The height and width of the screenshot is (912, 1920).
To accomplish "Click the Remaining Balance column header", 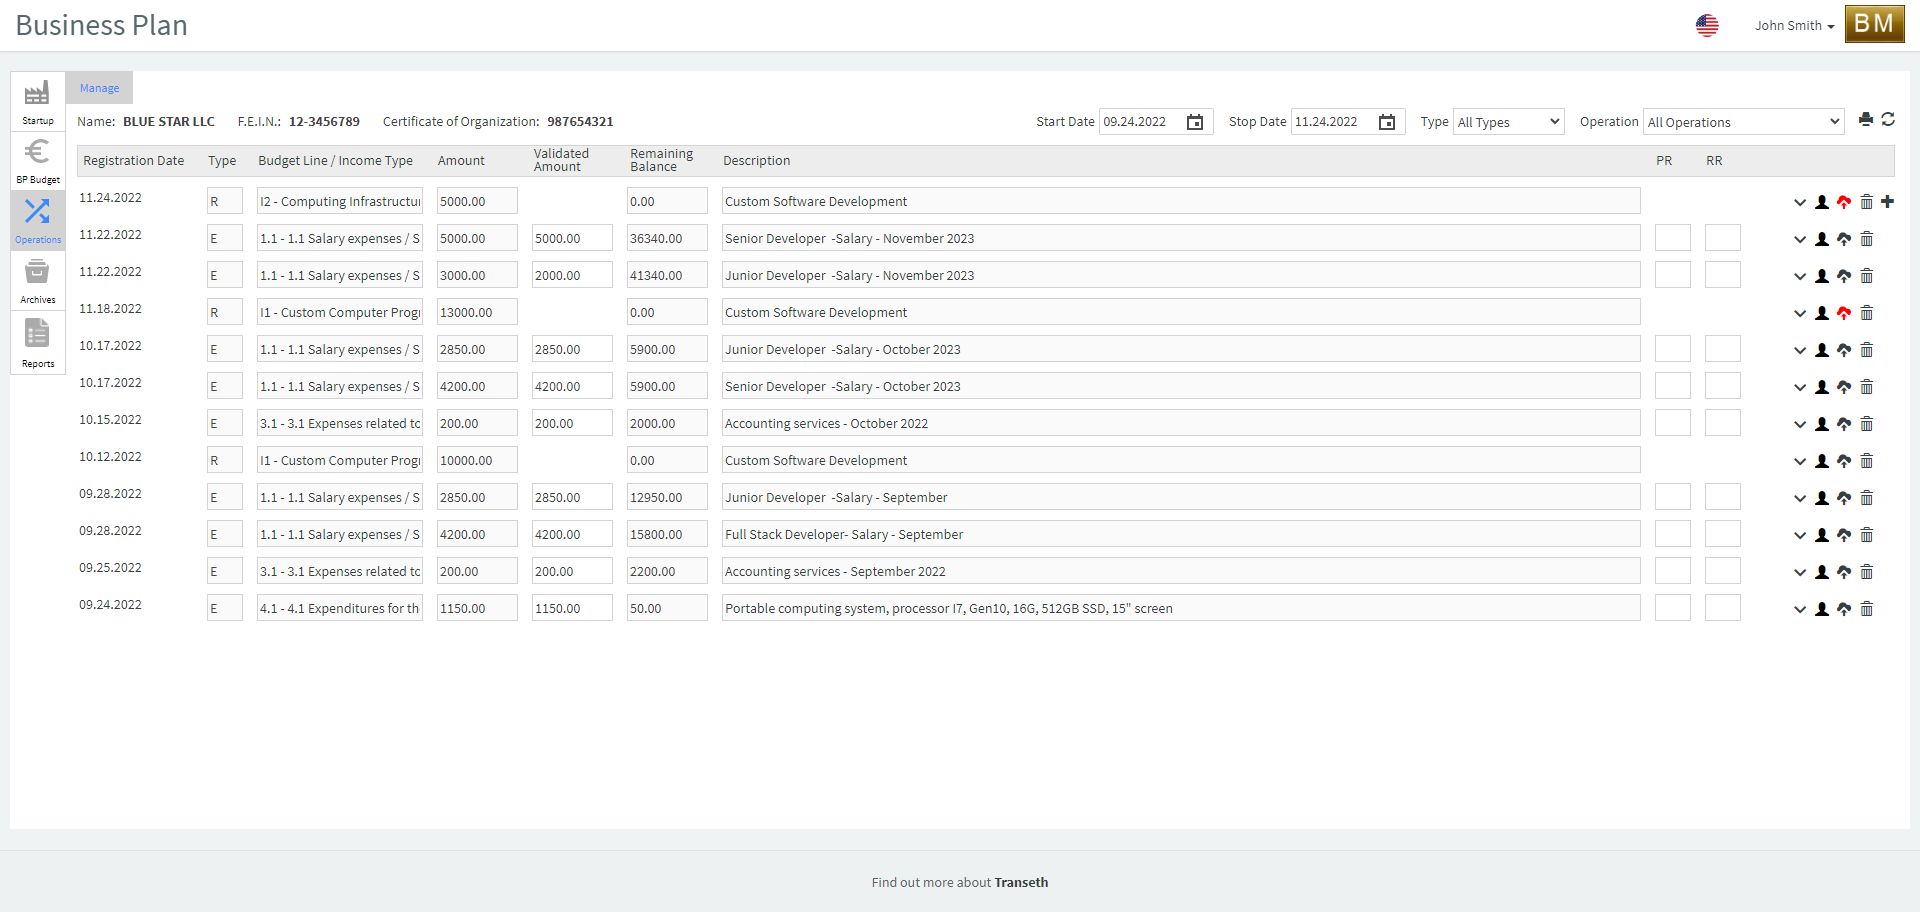I will pos(661,160).
